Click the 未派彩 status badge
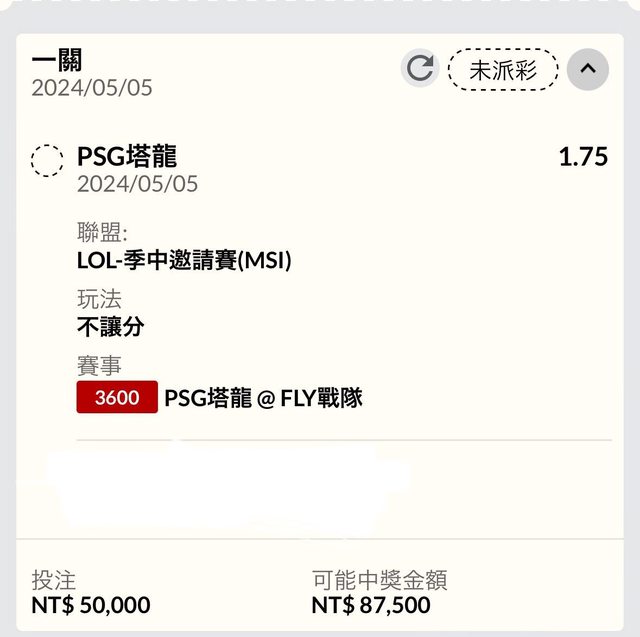This screenshot has height=637, width=640. pos(502,70)
